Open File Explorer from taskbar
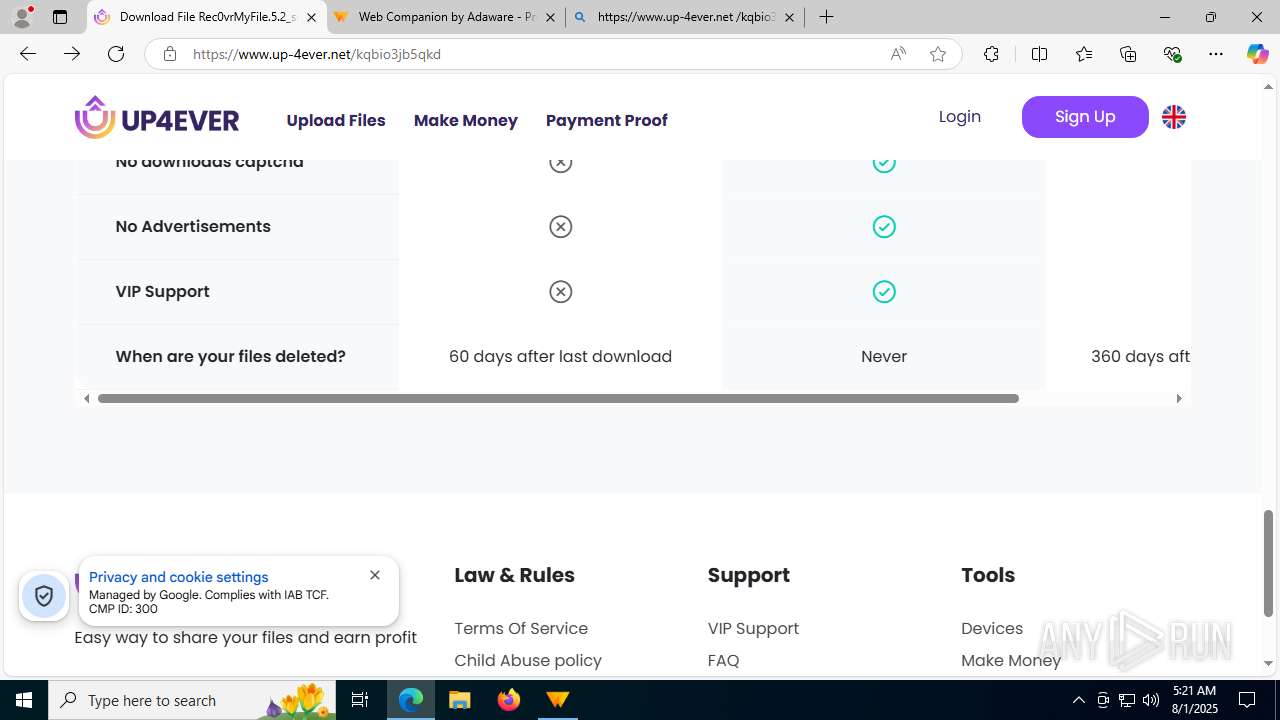1280x720 pixels. point(460,700)
